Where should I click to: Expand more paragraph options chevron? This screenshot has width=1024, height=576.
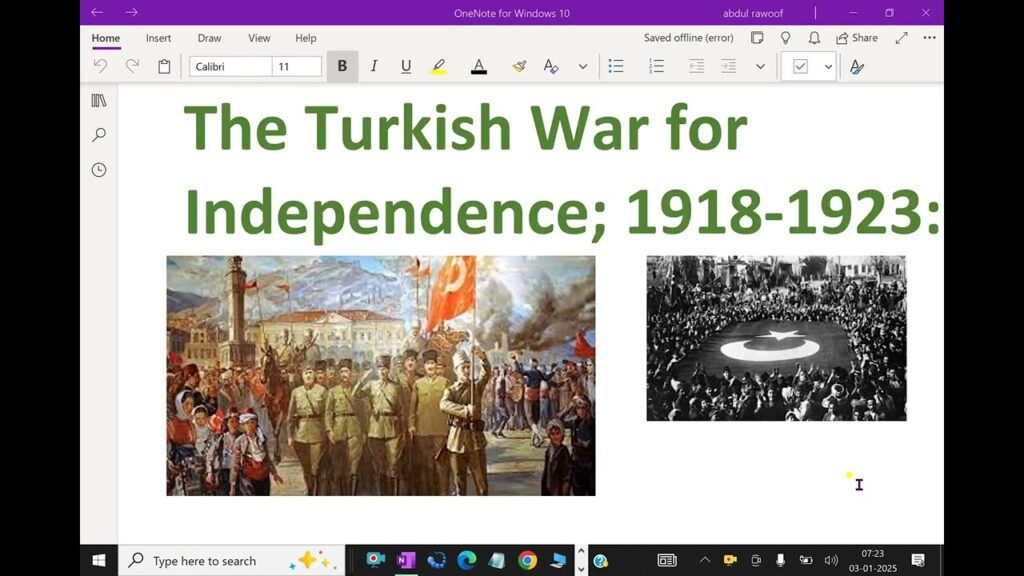point(760,66)
